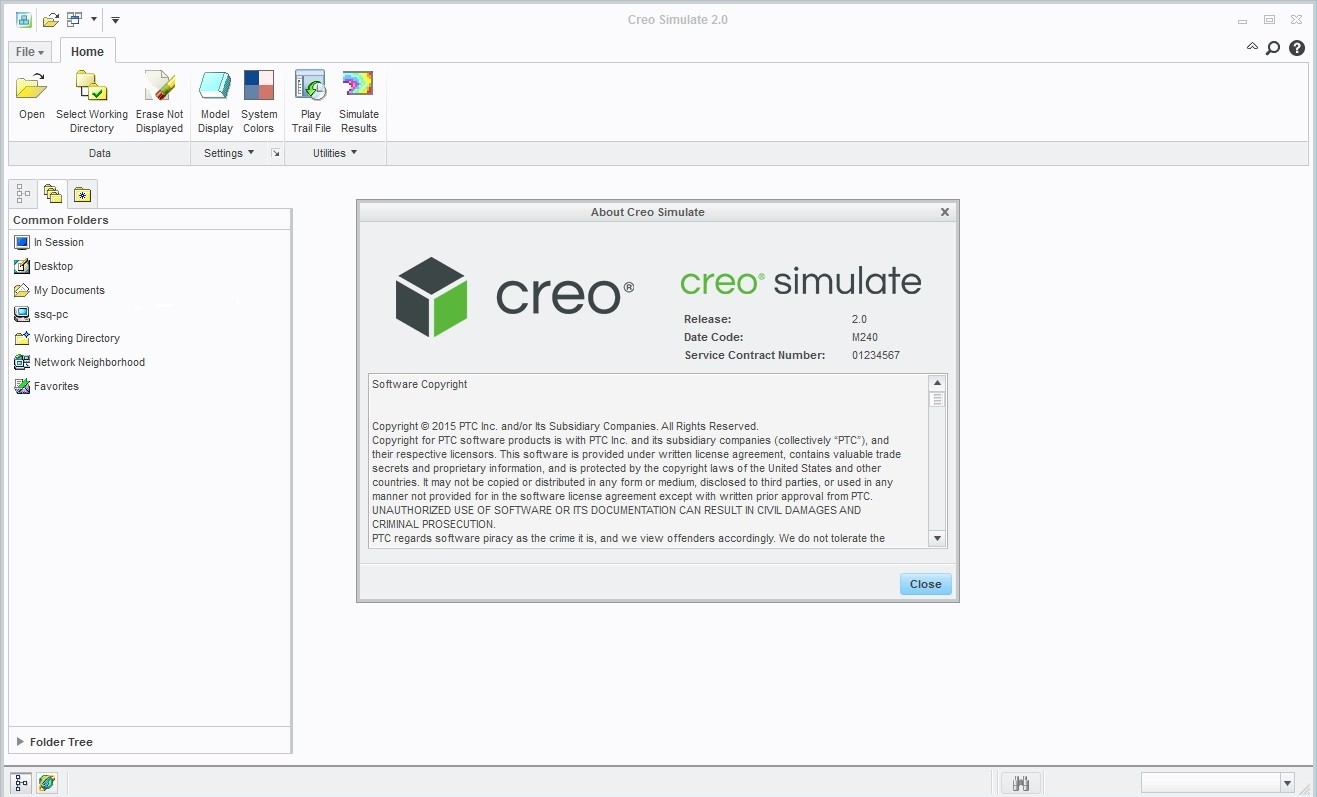The image size is (1317, 797).
Task: Click Play Trail File
Action: pos(311,102)
